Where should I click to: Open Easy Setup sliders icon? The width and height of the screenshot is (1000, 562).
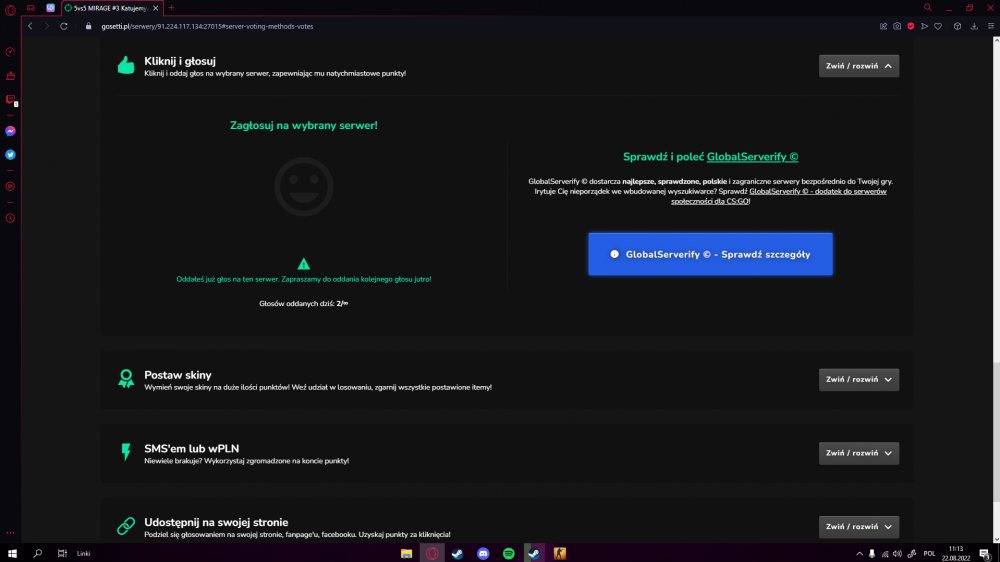pos(990,26)
